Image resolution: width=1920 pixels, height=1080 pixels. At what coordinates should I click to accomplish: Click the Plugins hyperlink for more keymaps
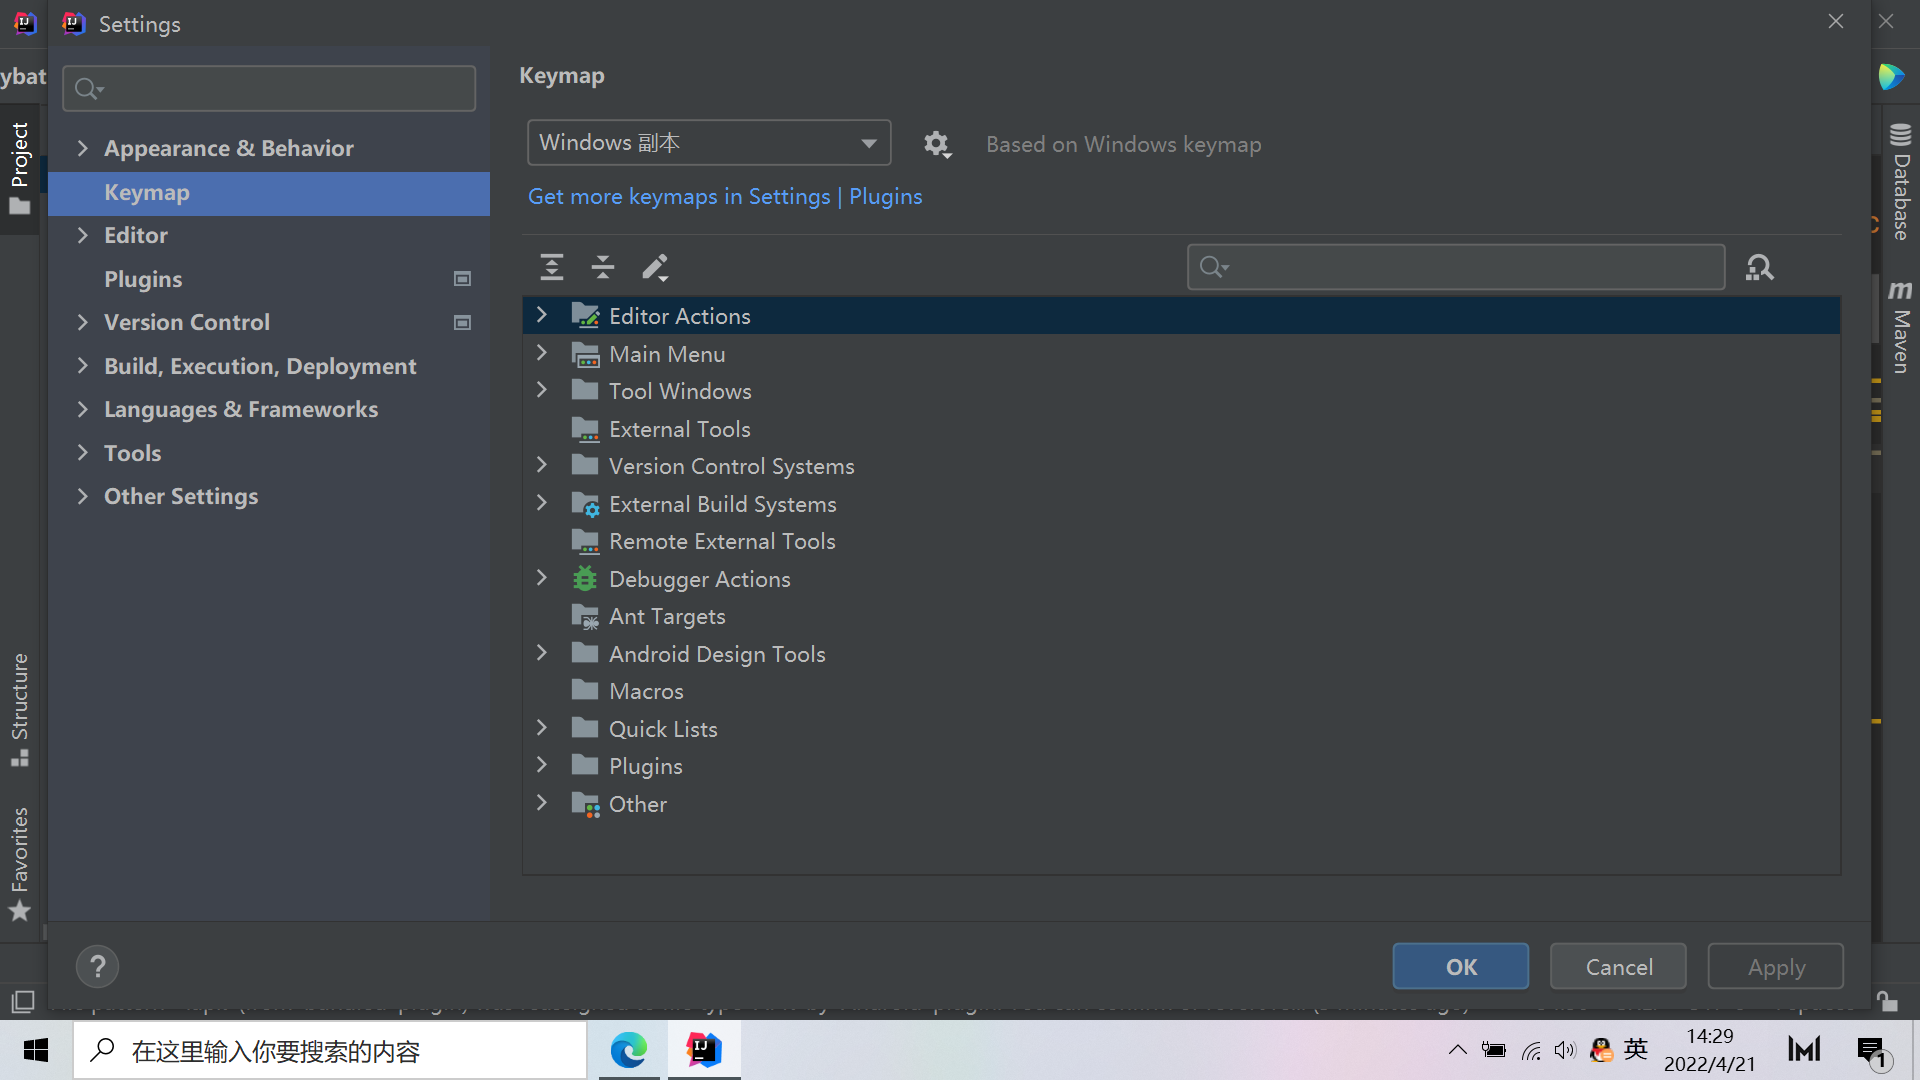[885, 197]
